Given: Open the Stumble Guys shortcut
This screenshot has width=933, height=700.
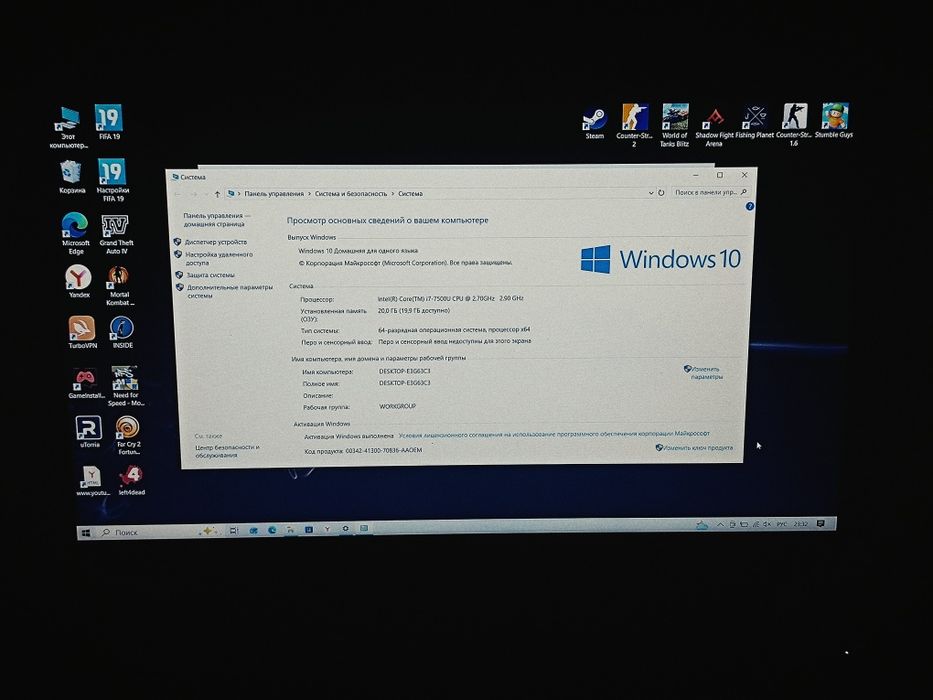Looking at the screenshot, I should [834, 120].
